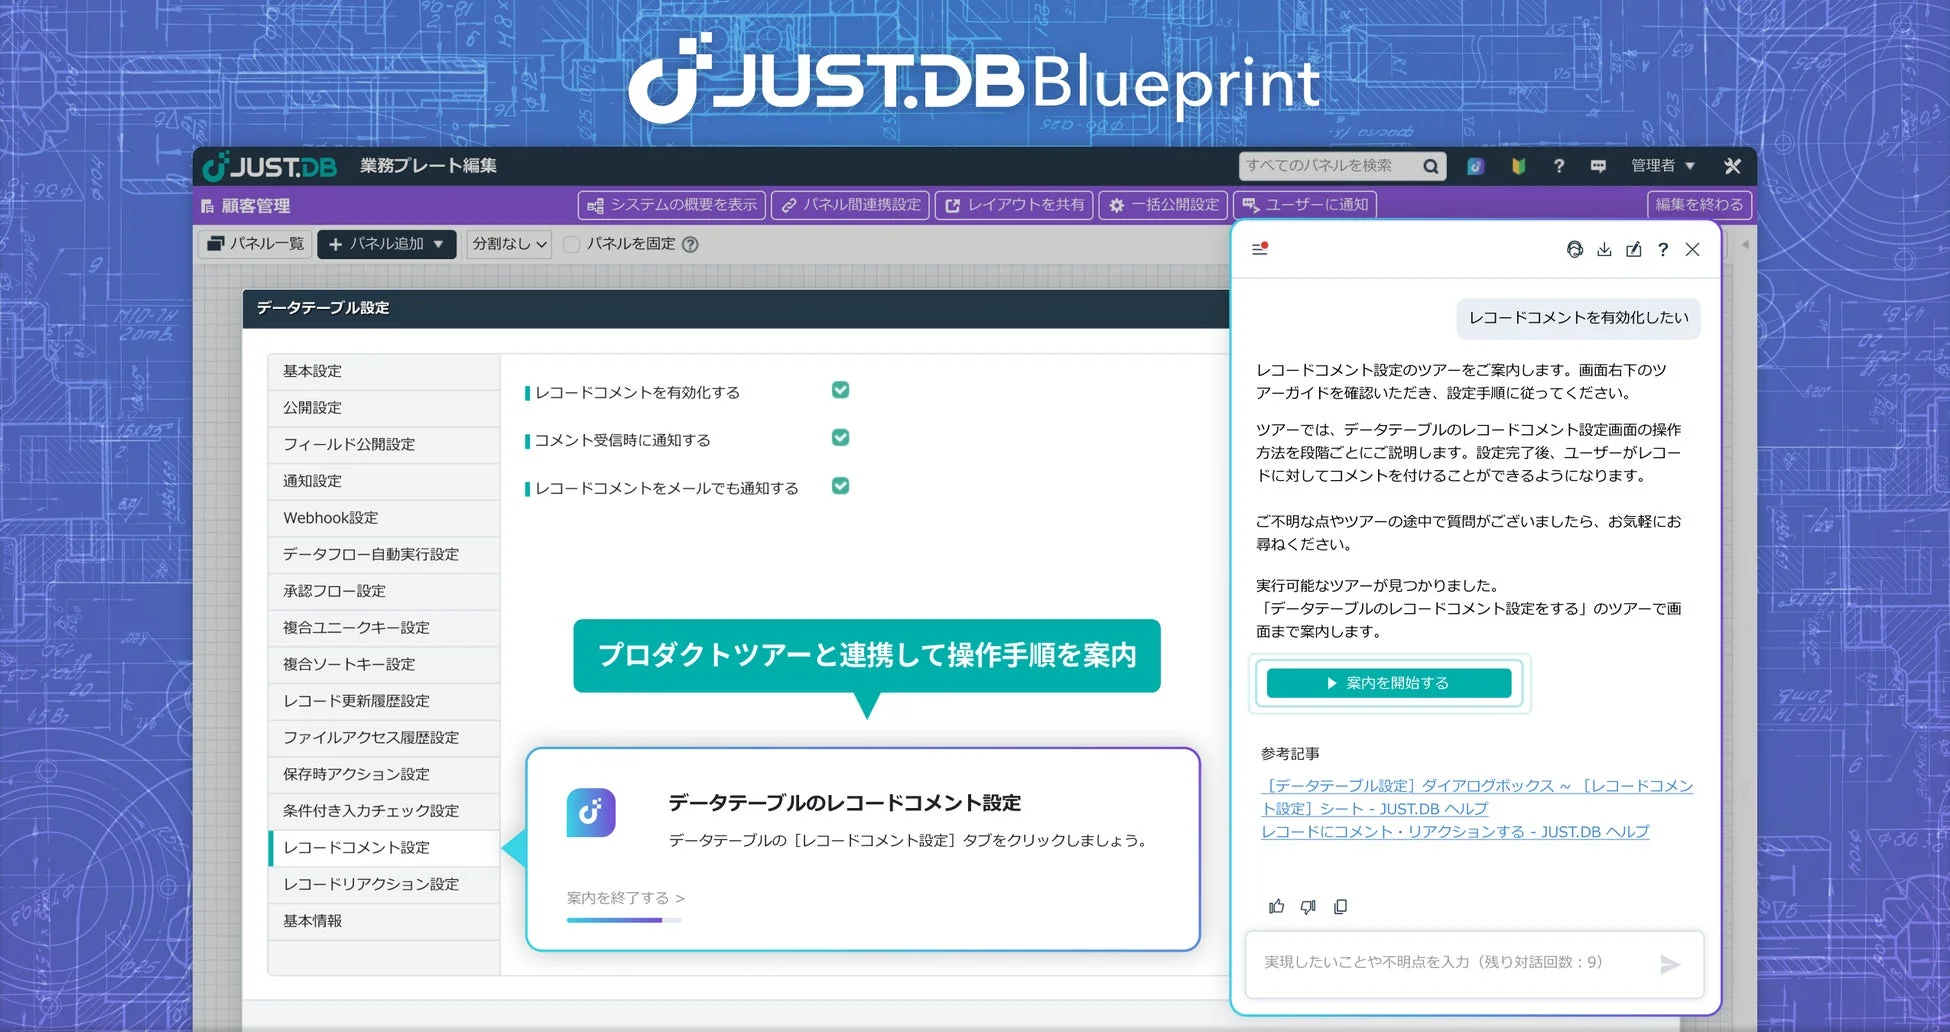Copy the assistant reply

[1340, 906]
